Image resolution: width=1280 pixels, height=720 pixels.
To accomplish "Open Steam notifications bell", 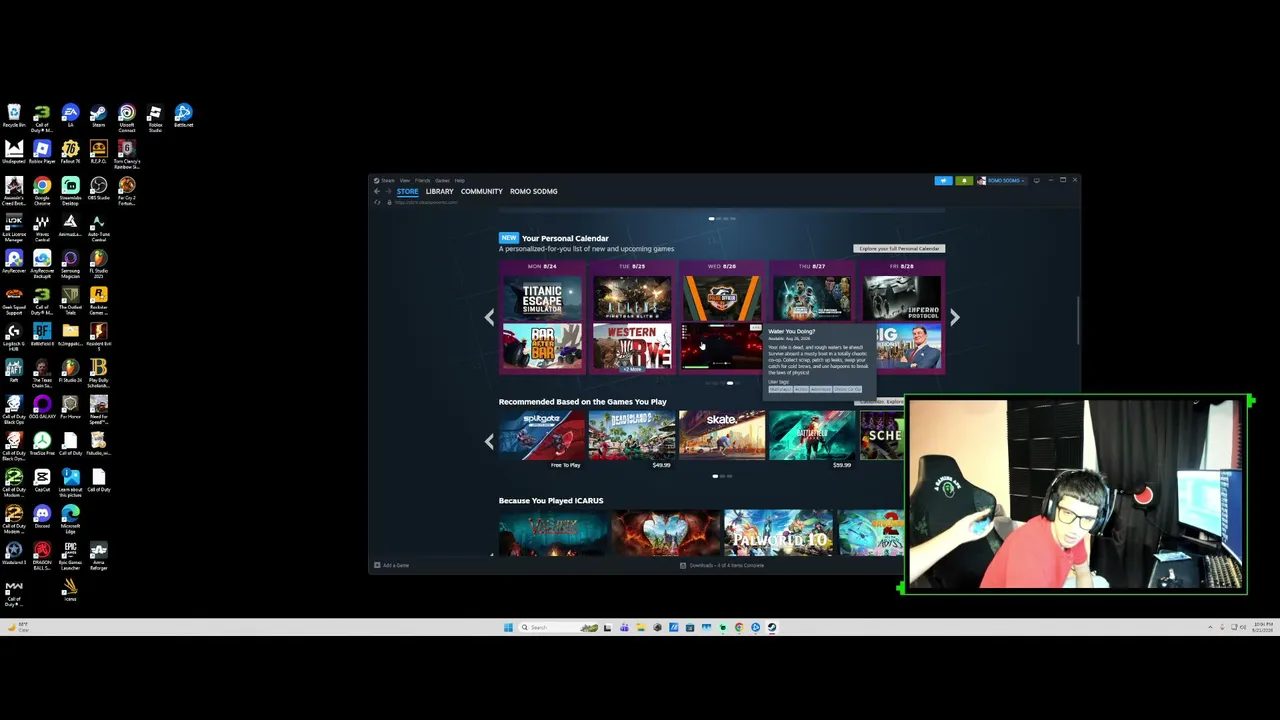I will (x=964, y=181).
